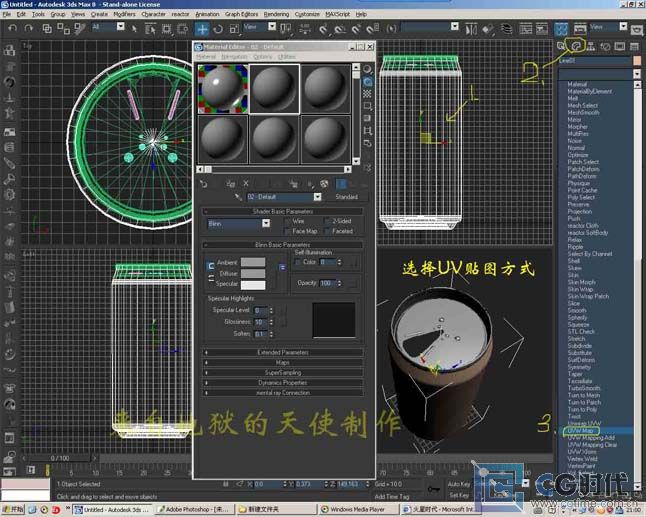Select Unwrap UVW in modifier list

click(x=584, y=423)
